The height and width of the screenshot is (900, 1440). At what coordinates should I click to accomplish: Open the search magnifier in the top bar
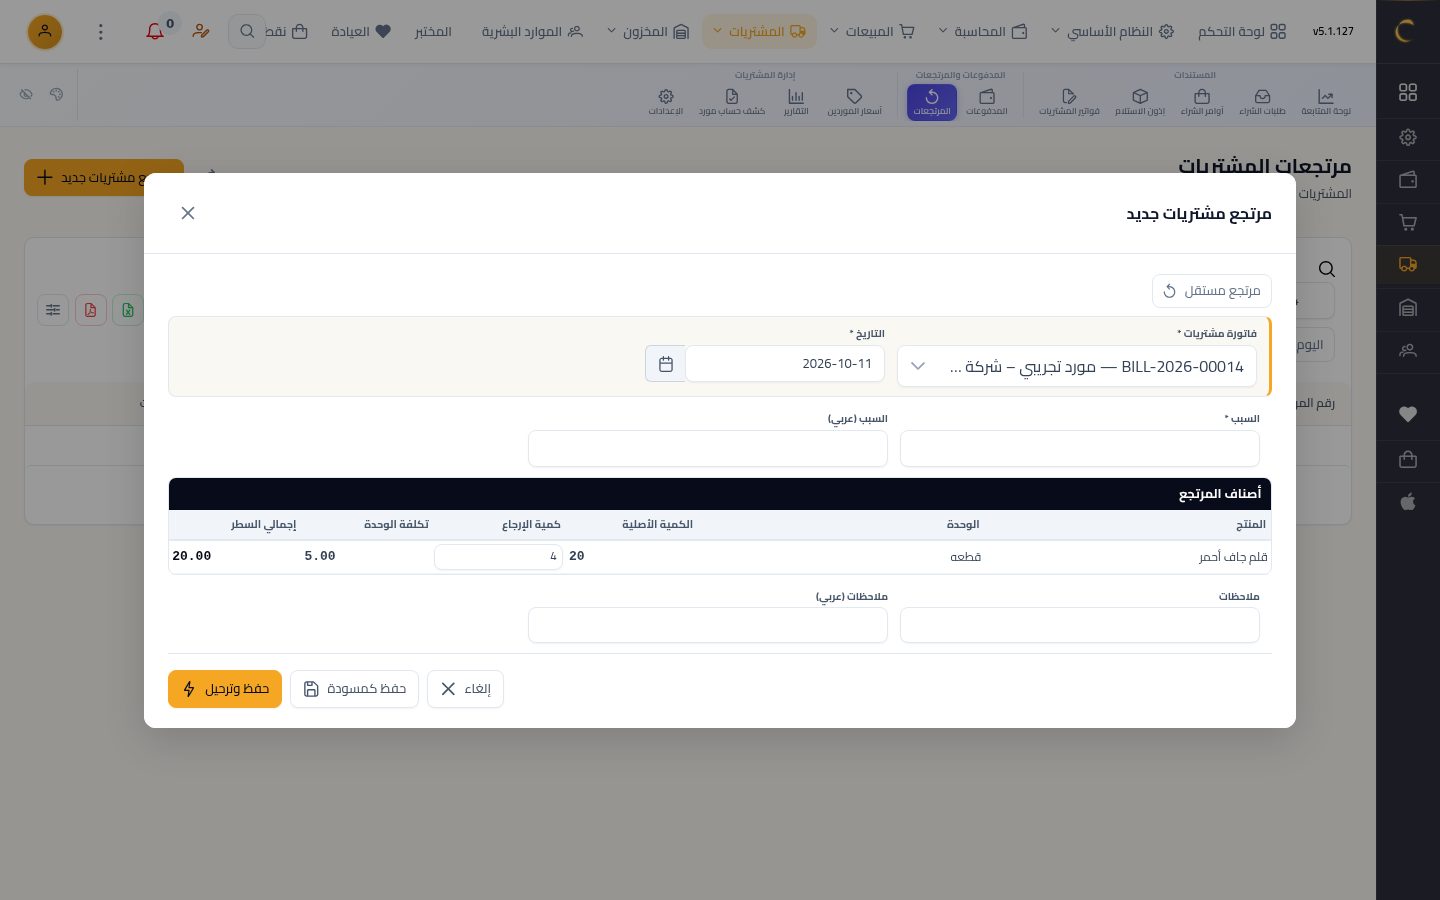[x=246, y=32]
